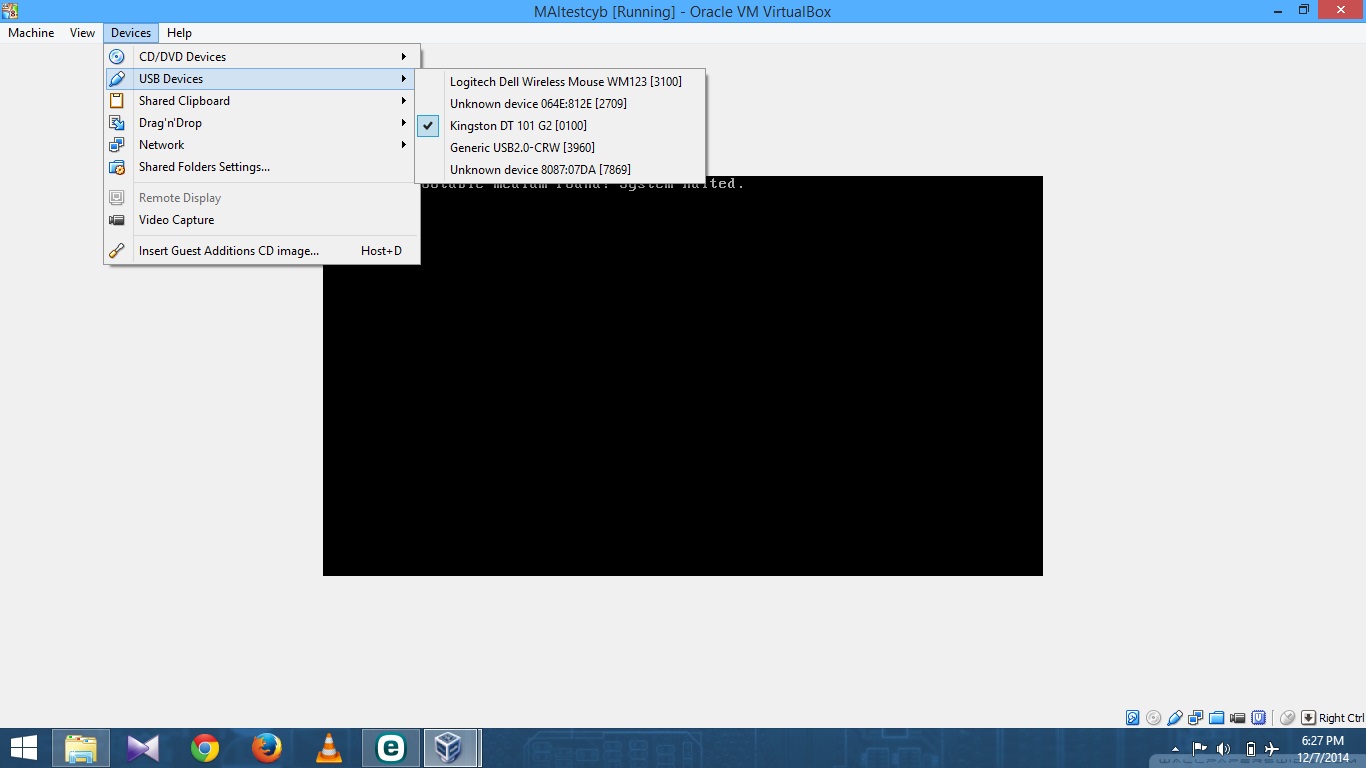Click the virtualization features chip icon
The width and height of the screenshot is (1366, 768).
tap(1259, 718)
